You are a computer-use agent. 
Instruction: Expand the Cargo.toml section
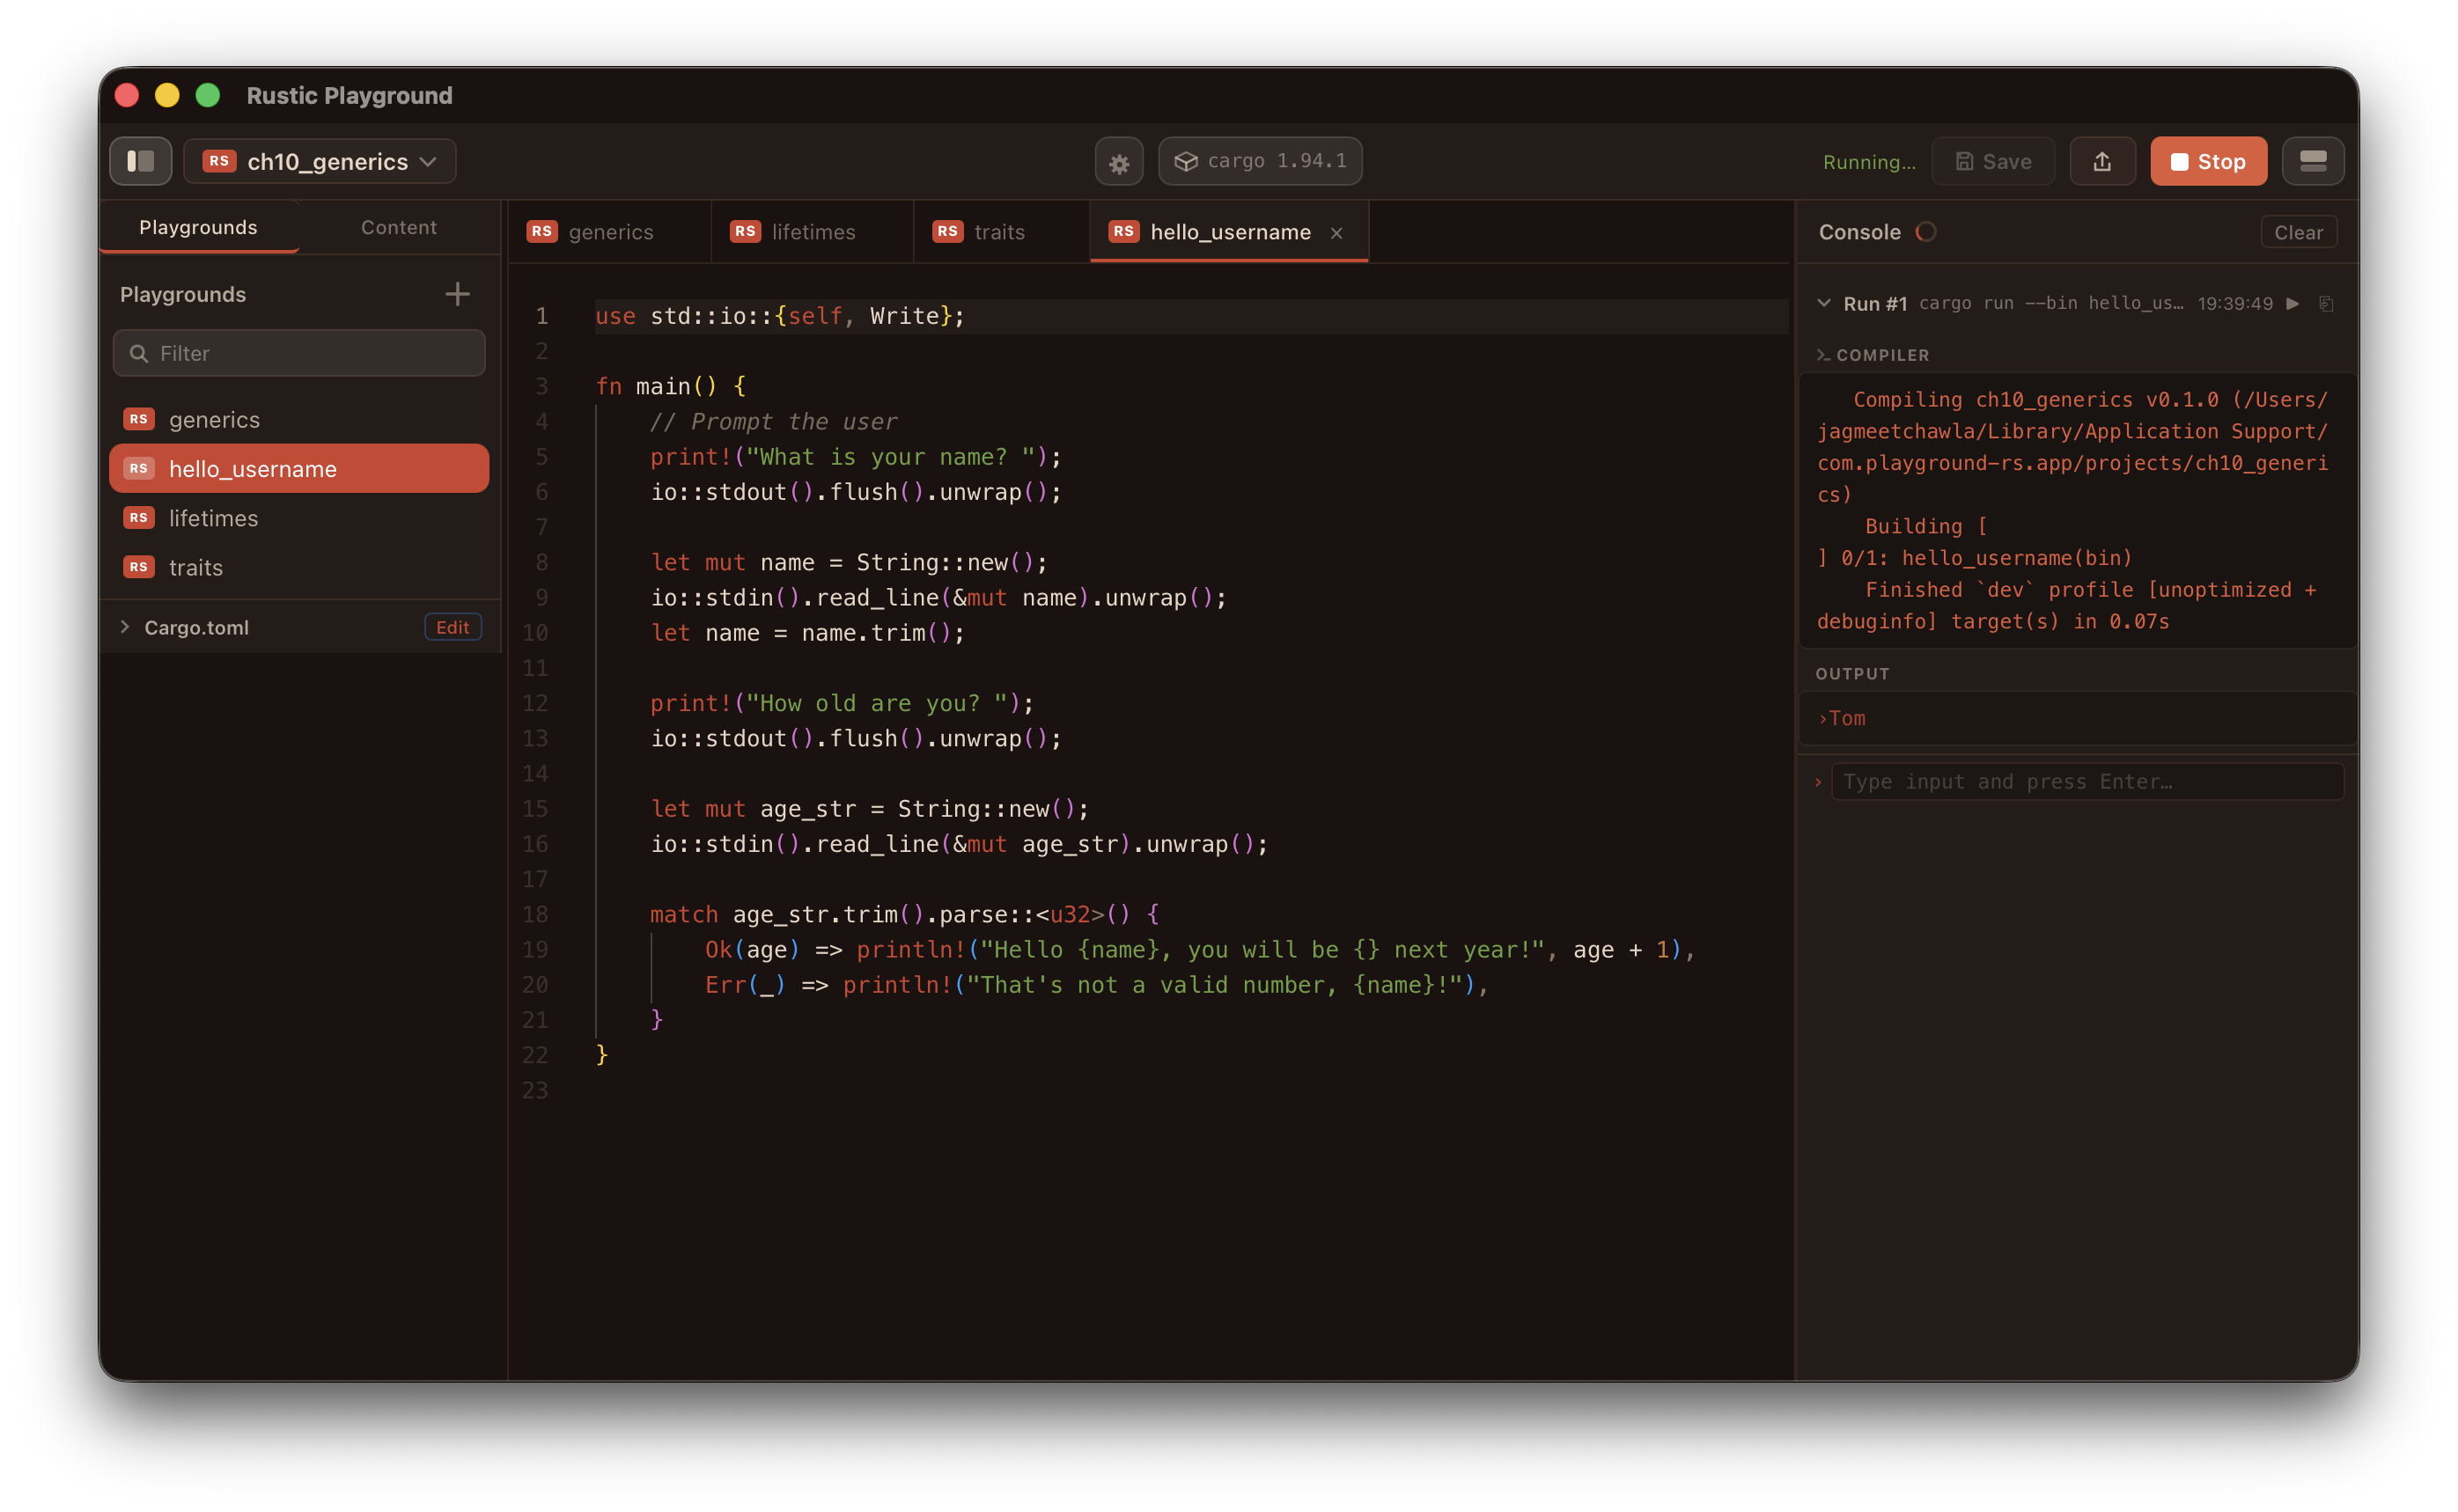[125, 627]
